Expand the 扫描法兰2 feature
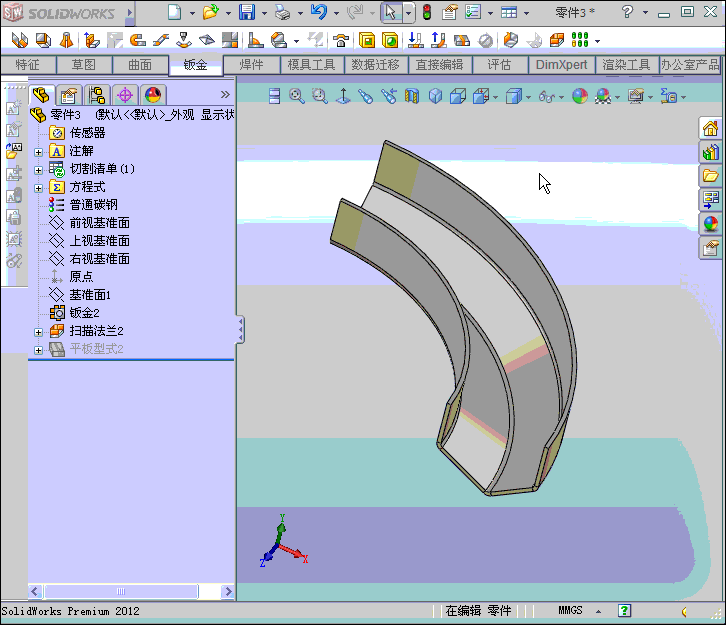The image size is (726, 625). coord(38,332)
